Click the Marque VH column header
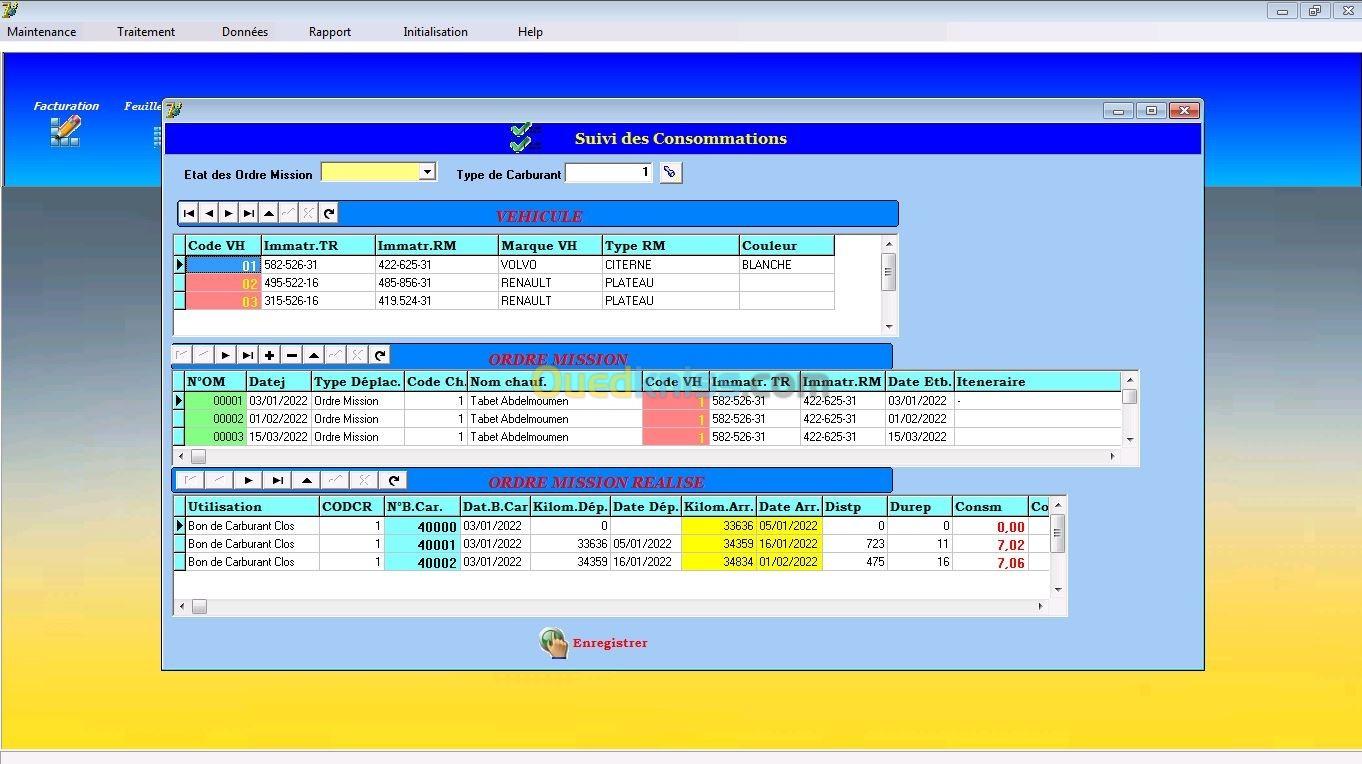This screenshot has height=764, width=1362. point(550,246)
